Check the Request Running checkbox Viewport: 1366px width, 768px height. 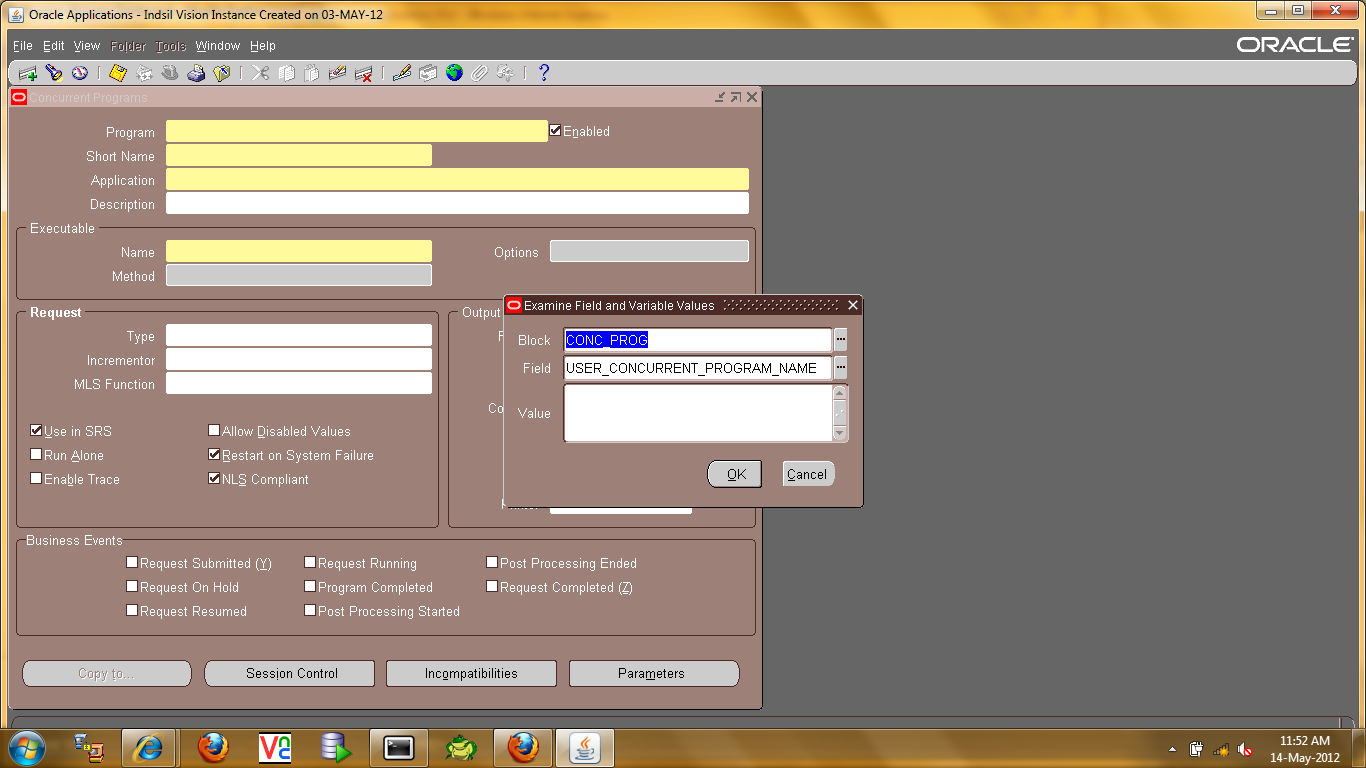tap(310, 563)
